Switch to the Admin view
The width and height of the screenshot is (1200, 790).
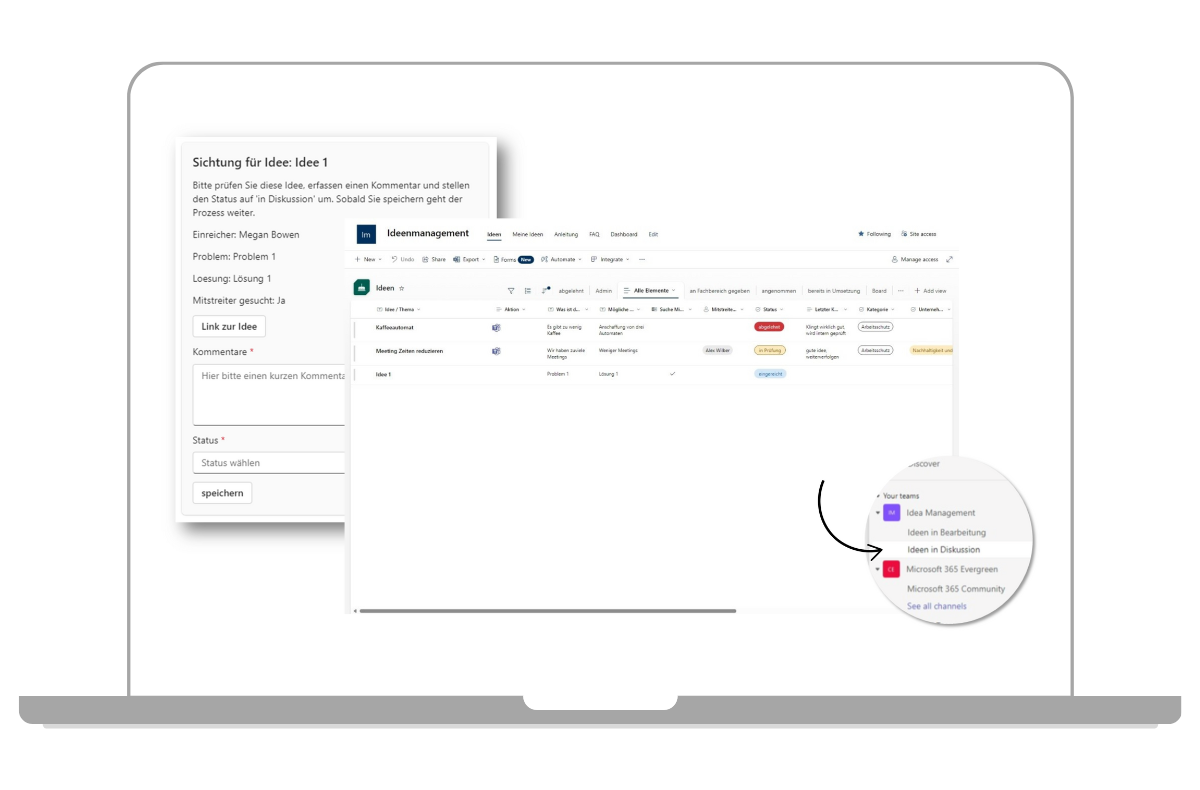coord(603,291)
